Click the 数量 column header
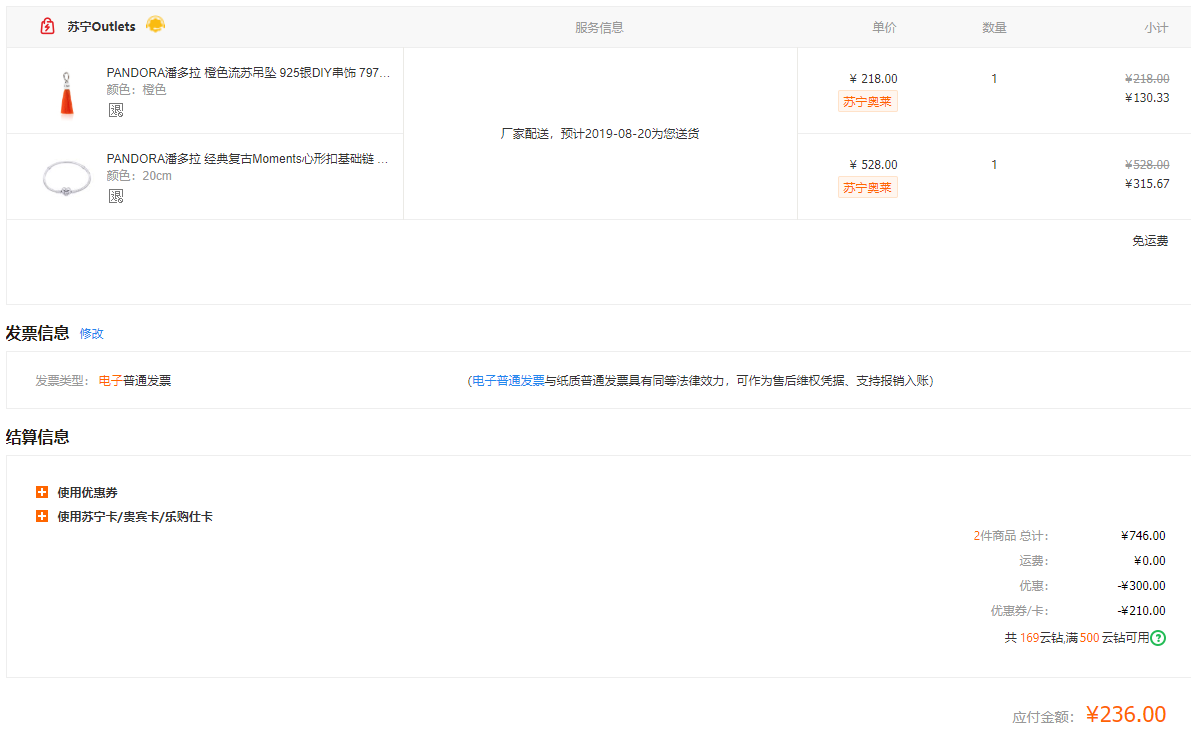1191x730 pixels. 994,27
